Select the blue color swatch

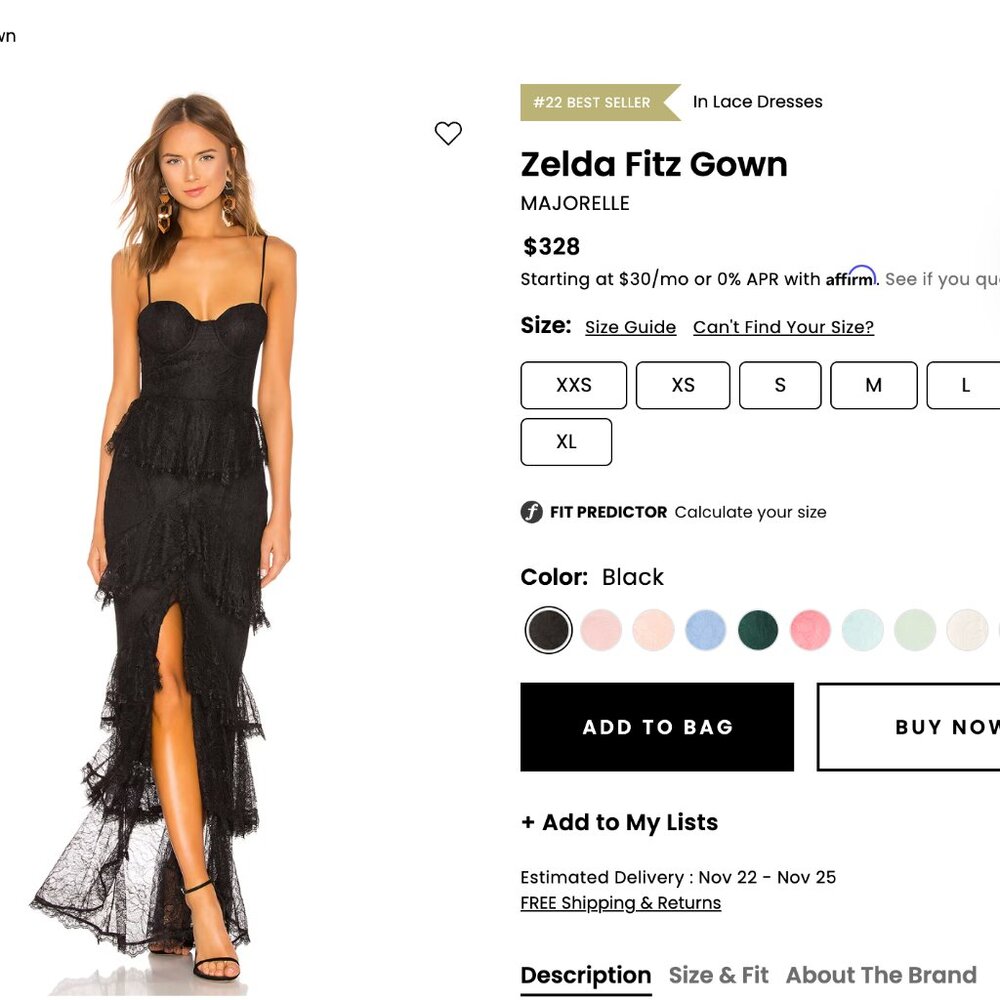click(706, 630)
